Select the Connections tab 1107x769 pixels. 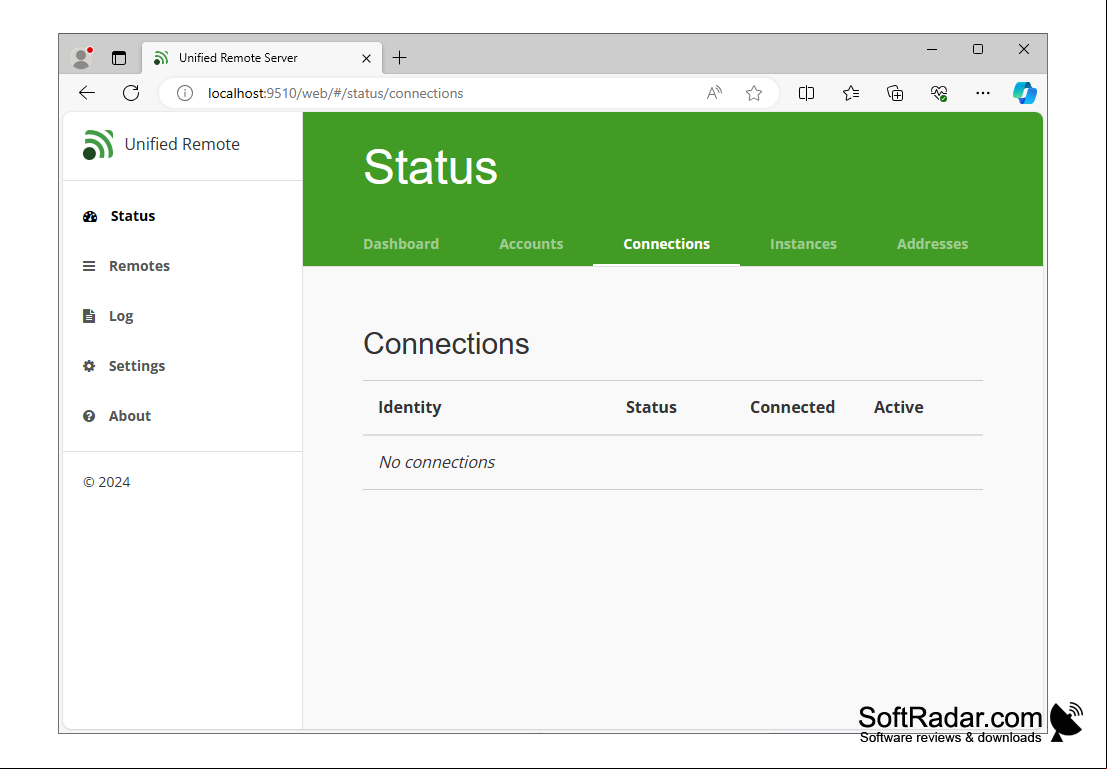click(x=666, y=244)
